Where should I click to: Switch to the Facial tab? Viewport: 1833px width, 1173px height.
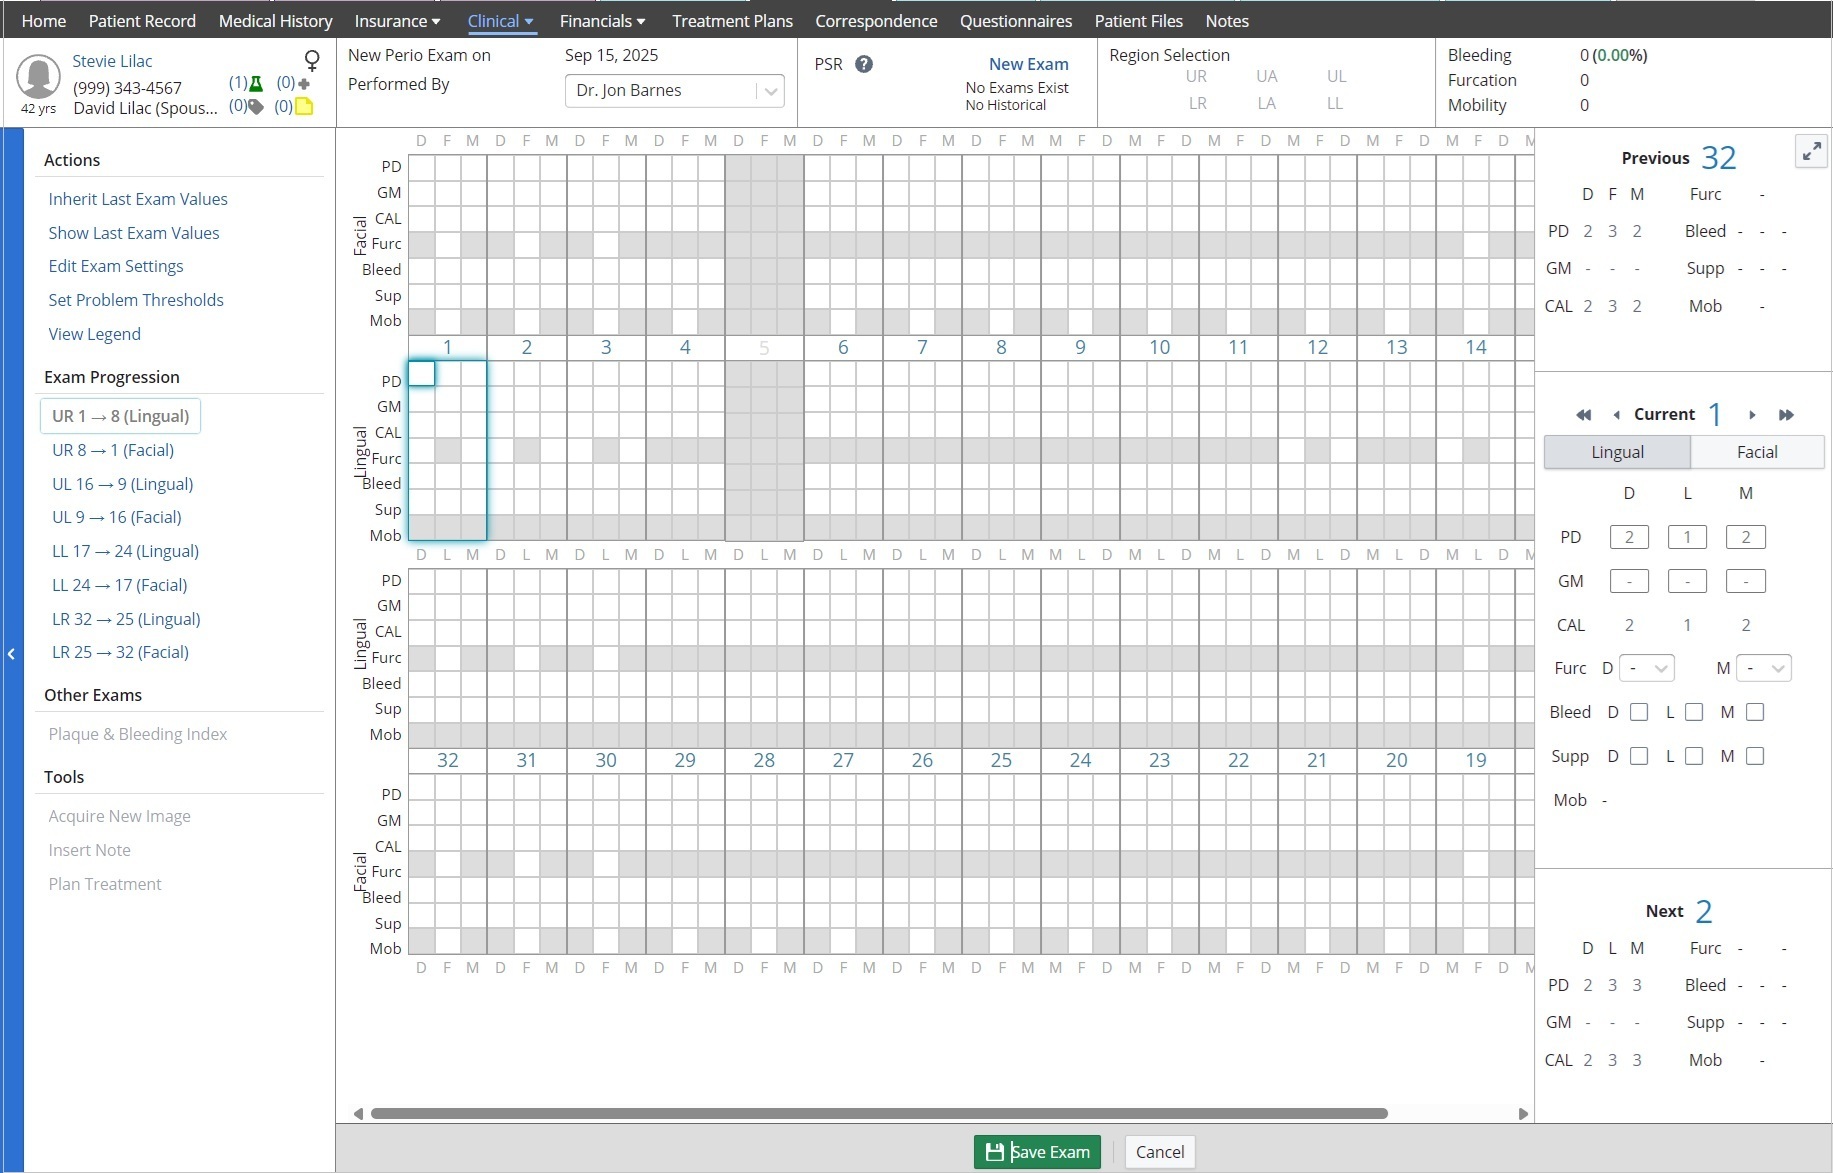coord(1757,452)
